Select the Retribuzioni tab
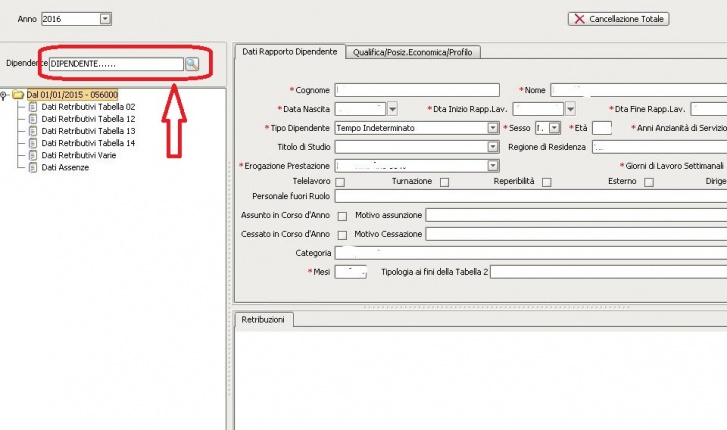727x430 pixels. (263, 320)
